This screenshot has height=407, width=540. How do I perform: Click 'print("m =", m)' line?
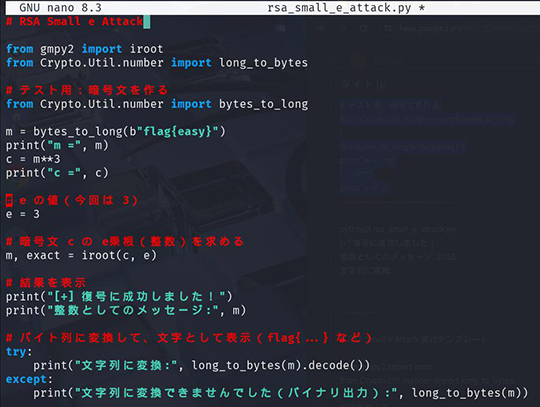pyautogui.click(x=57, y=145)
